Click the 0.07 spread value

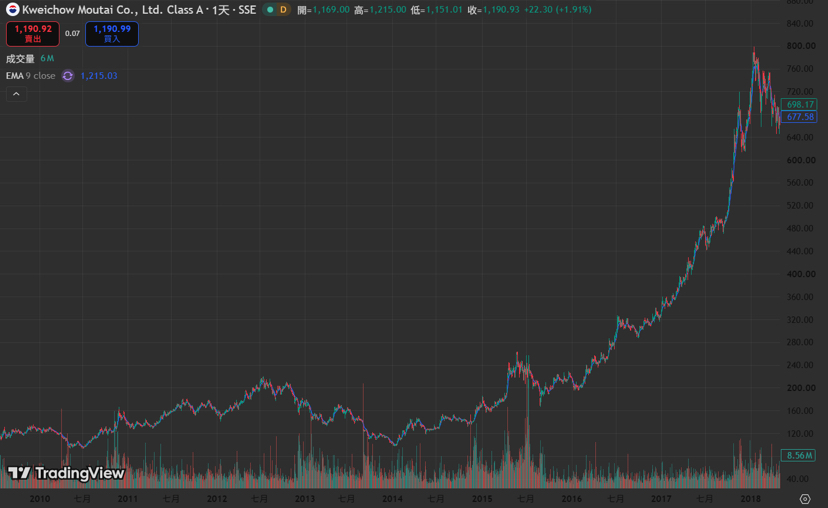coord(72,34)
